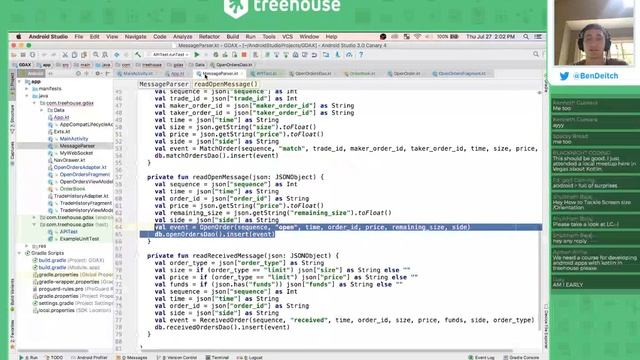Expand the Data package folder

tap(42, 110)
